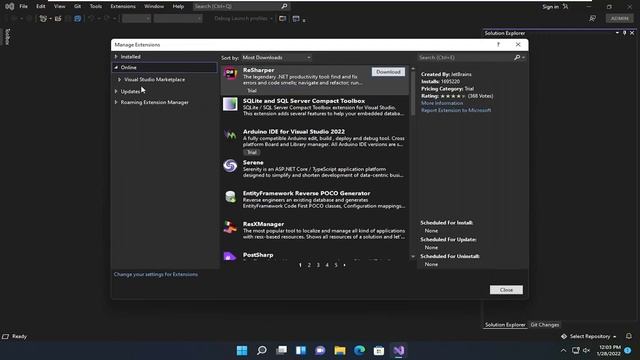The width and height of the screenshot is (640, 360).
Task: Open the Edit menu
Action: coord(40,6)
